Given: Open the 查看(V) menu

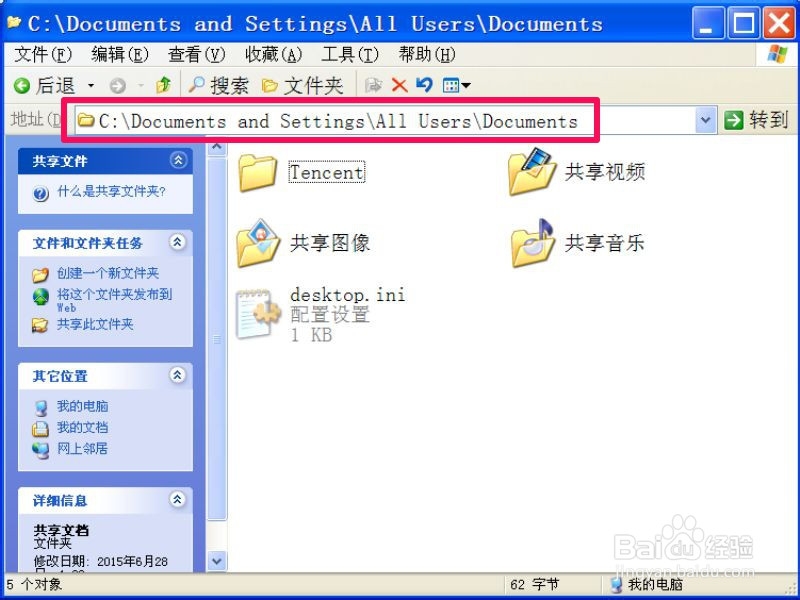Looking at the screenshot, I should [196, 54].
